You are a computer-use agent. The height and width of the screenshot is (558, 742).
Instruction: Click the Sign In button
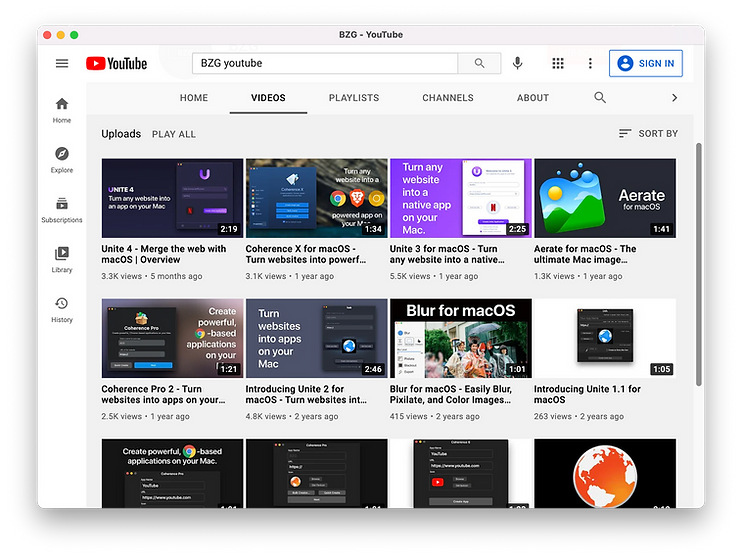click(646, 63)
